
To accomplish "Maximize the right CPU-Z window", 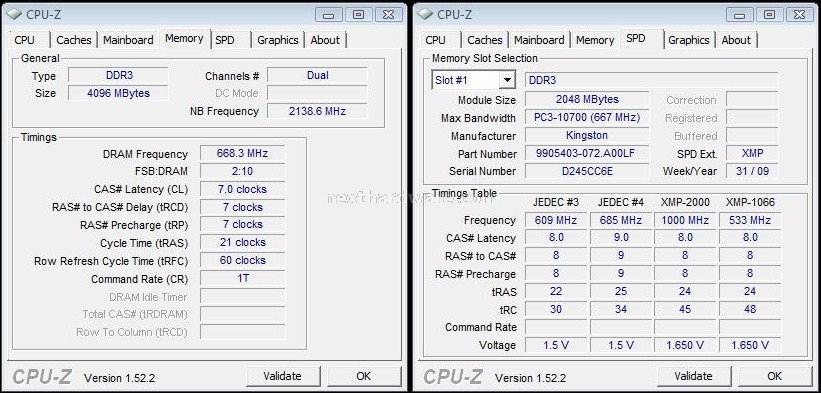I will pos(770,15).
